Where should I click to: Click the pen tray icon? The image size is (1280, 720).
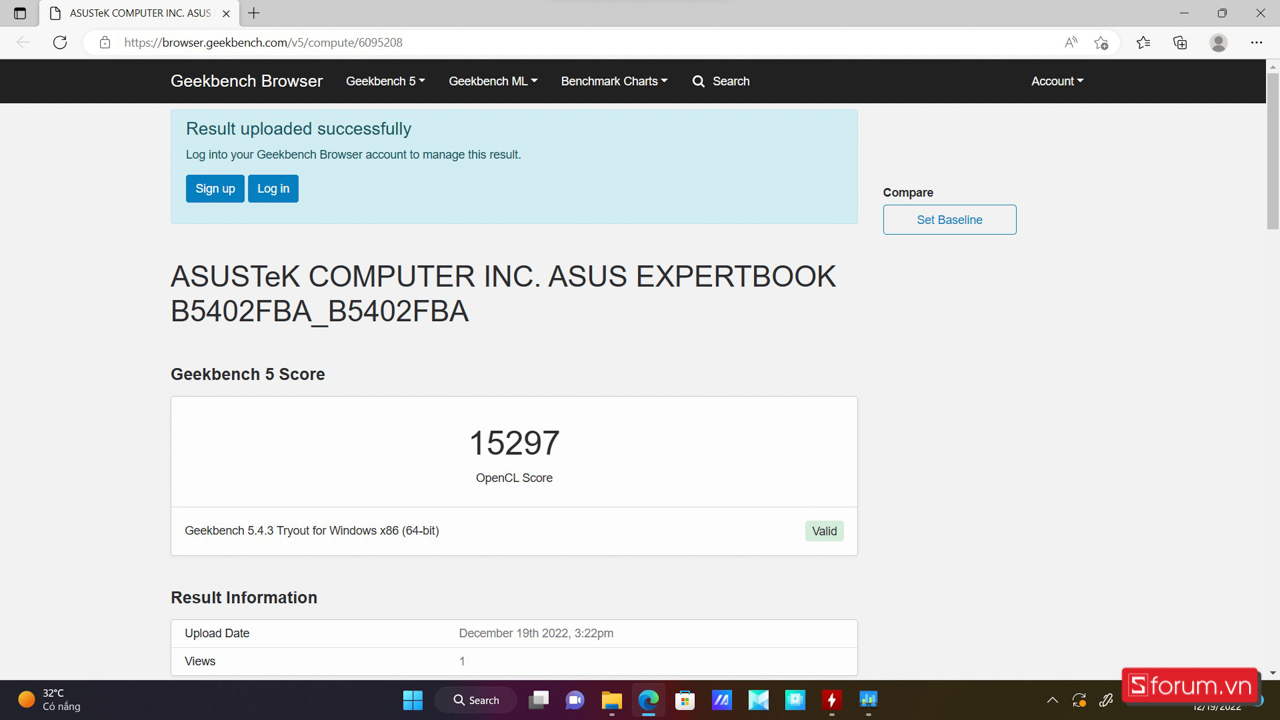point(1106,700)
